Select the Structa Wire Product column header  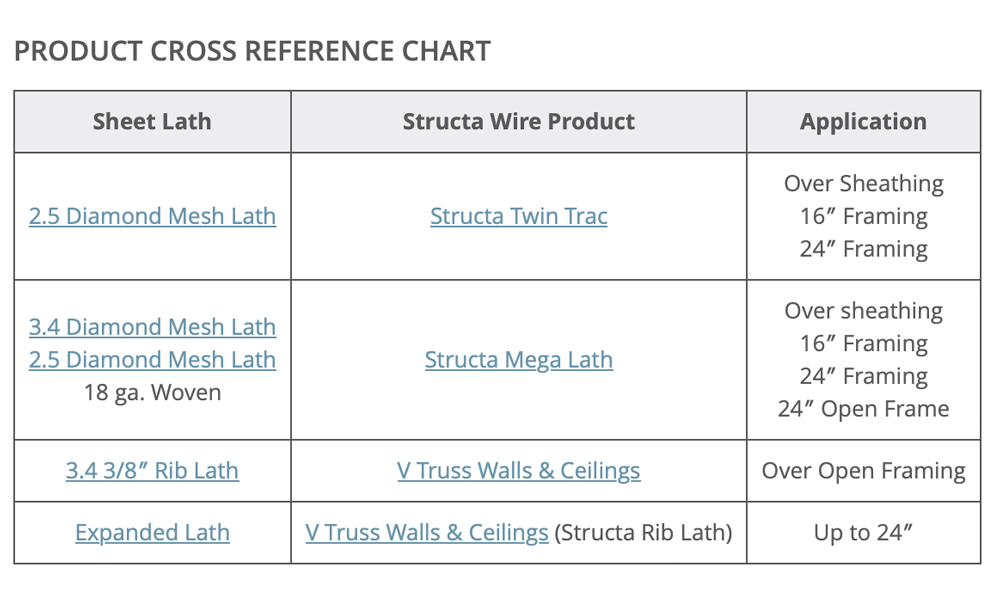(518, 122)
